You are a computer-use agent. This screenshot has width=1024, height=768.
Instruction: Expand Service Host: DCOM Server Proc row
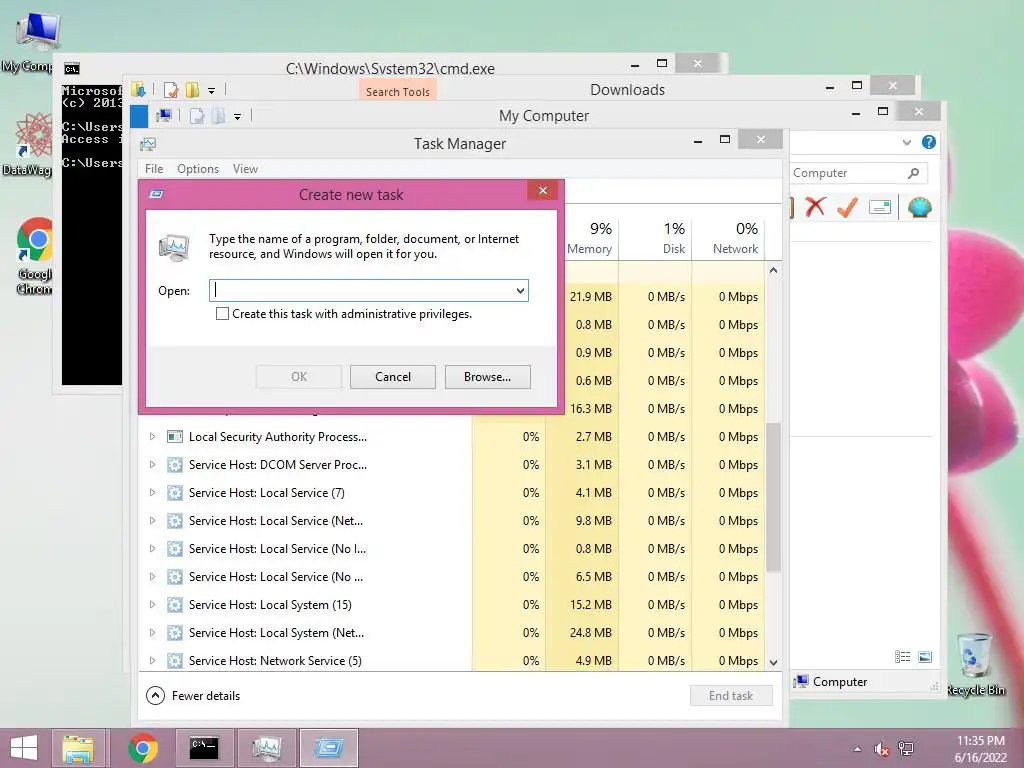[152, 464]
